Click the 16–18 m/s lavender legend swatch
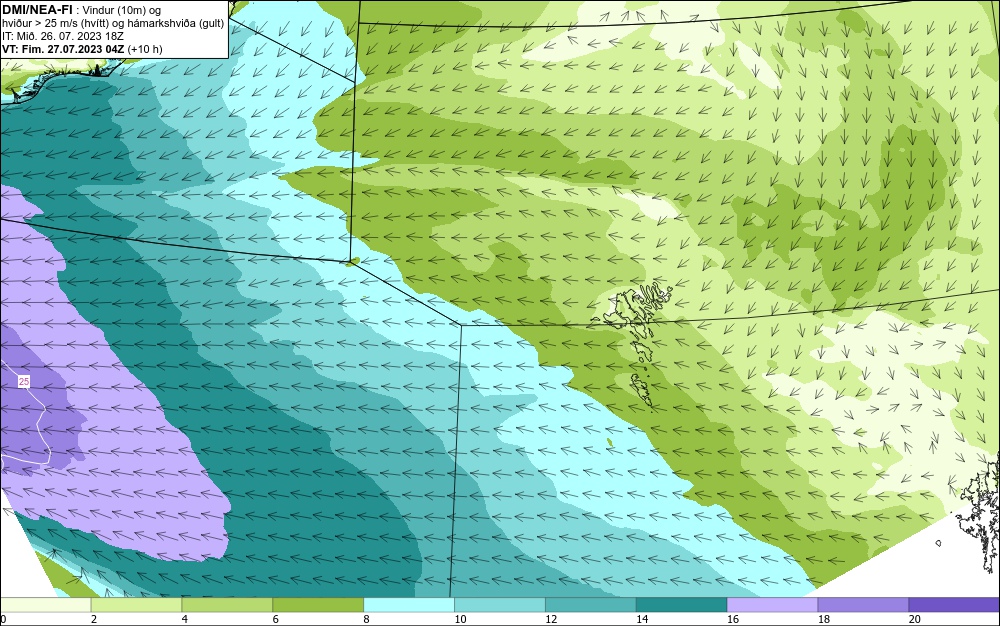 pyautogui.click(x=772, y=605)
